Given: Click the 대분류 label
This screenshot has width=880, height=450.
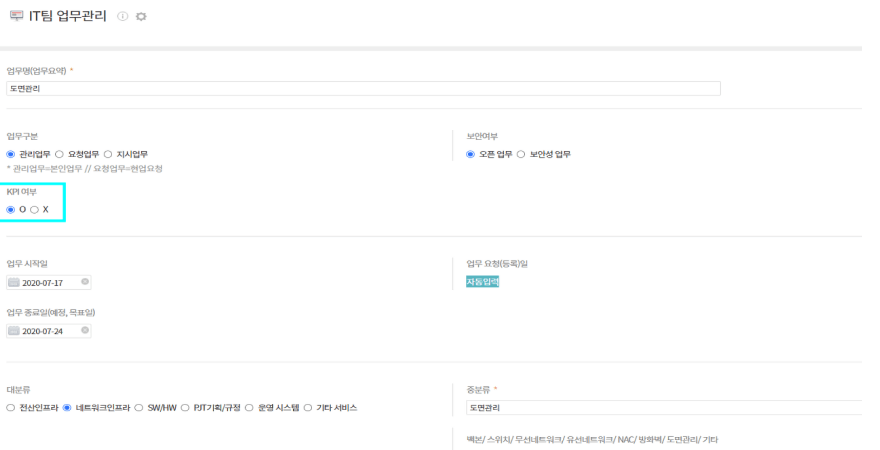Looking at the screenshot, I should tap(19, 390).
